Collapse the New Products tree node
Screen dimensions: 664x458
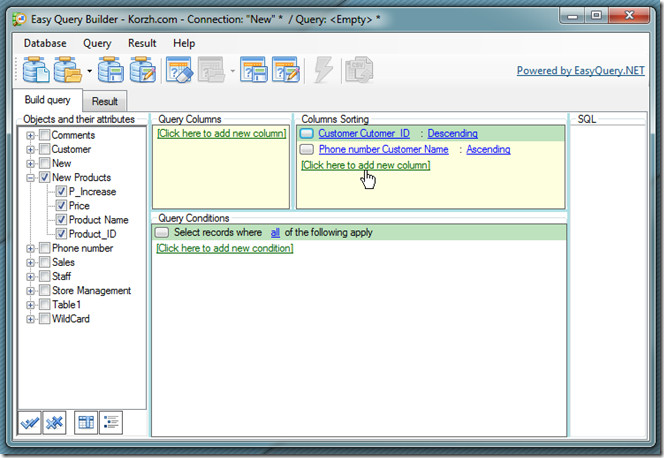(30, 178)
